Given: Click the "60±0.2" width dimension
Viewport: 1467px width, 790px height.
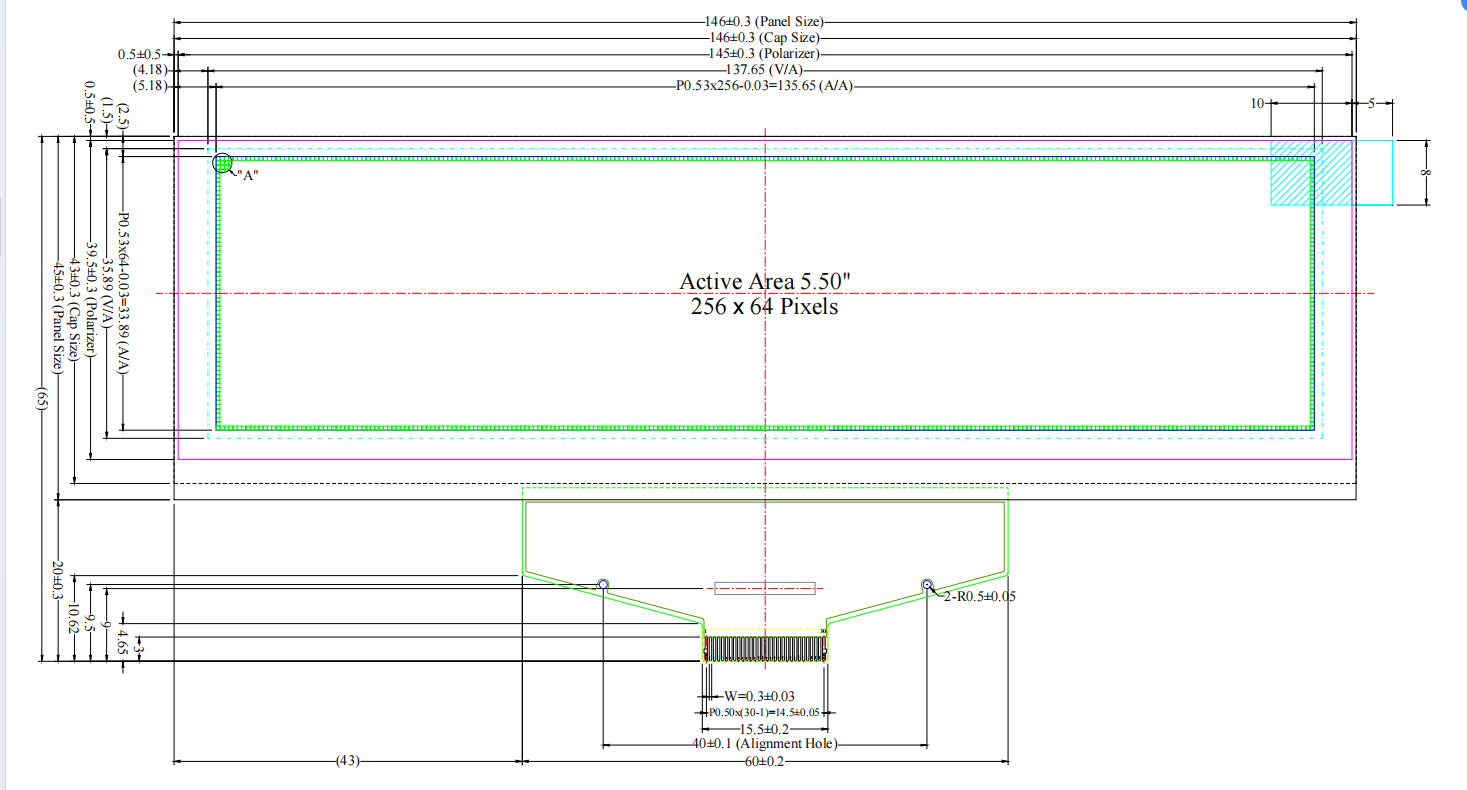Looking at the screenshot, I should (x=765, y=762).
